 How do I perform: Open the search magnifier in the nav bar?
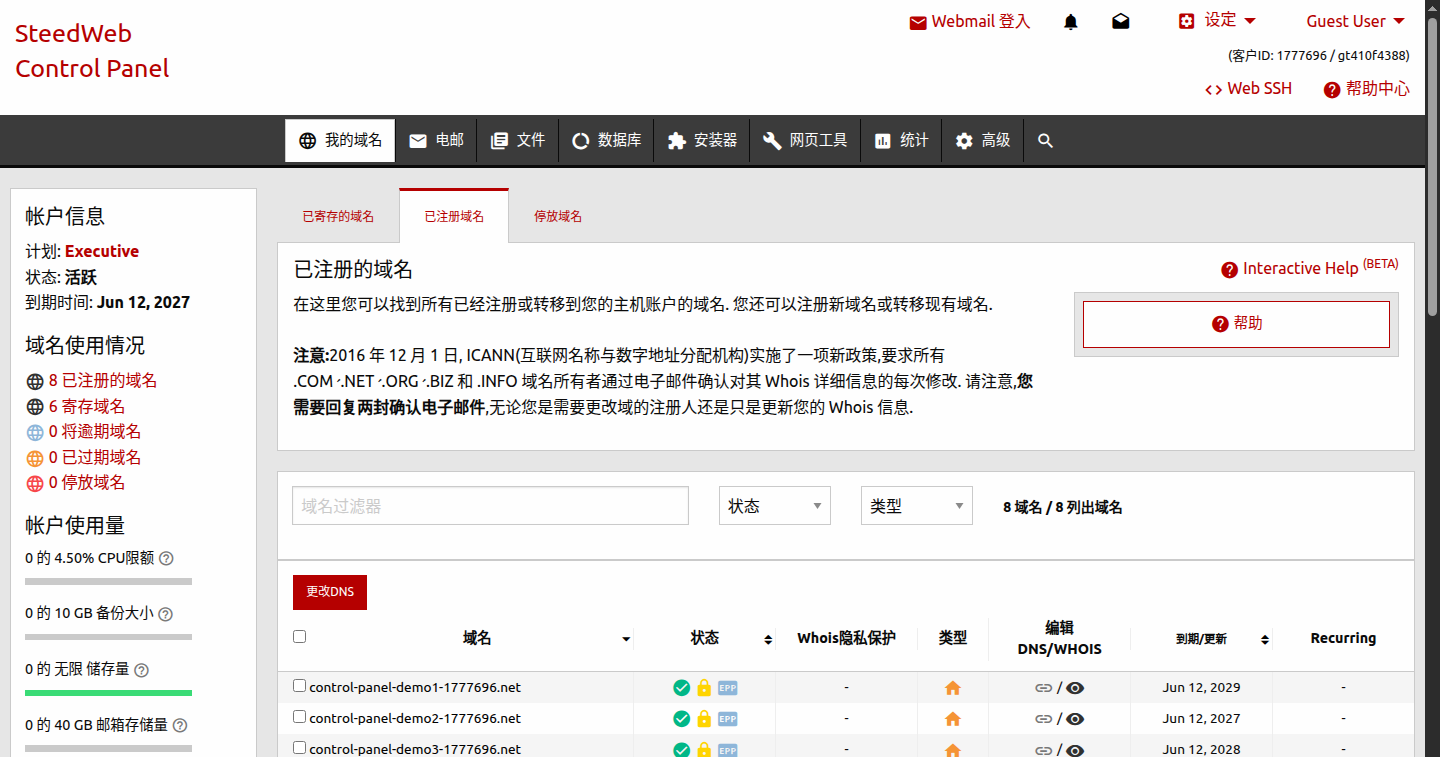tap(1046, 141)
